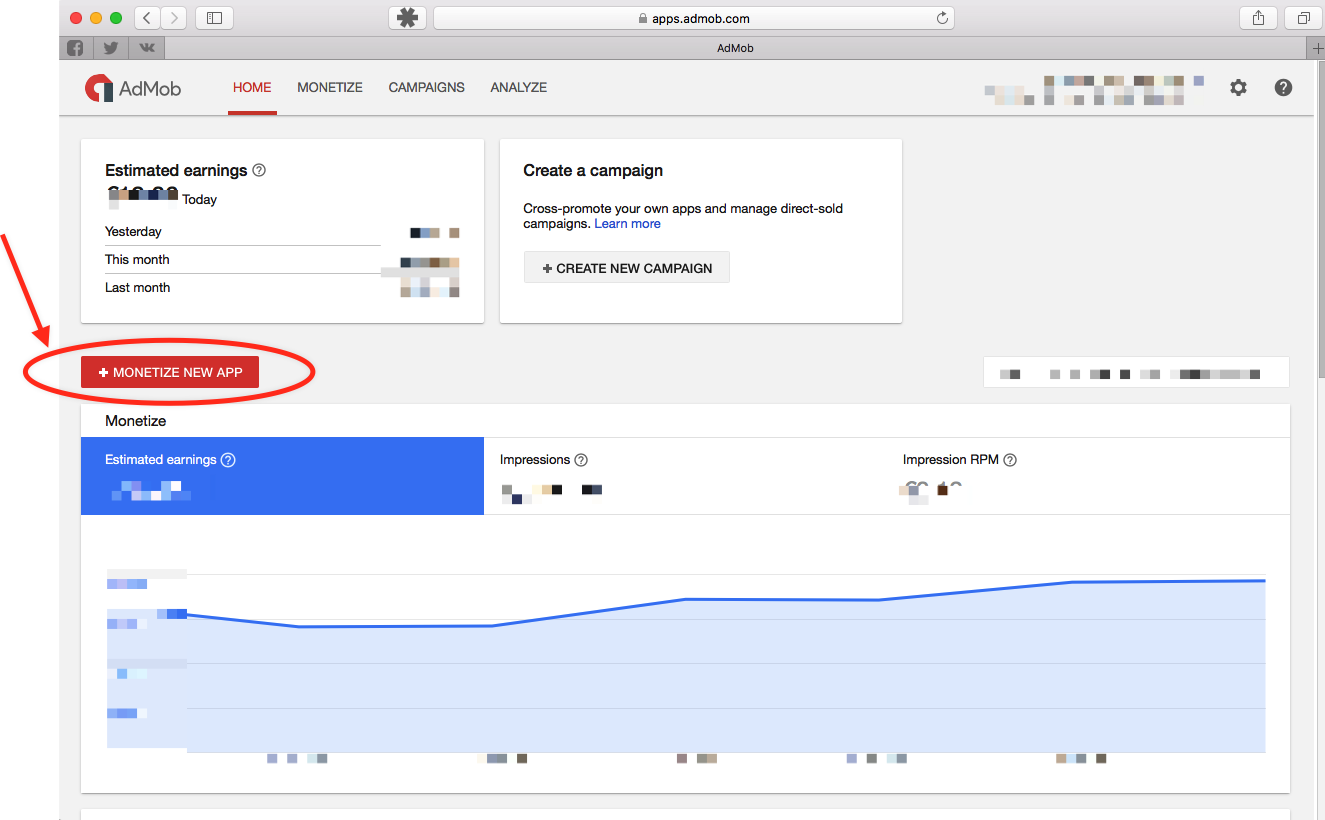The image size is (1325, 820).
Task: Show all tabs button in Safari
Action: click(1303, 18)
